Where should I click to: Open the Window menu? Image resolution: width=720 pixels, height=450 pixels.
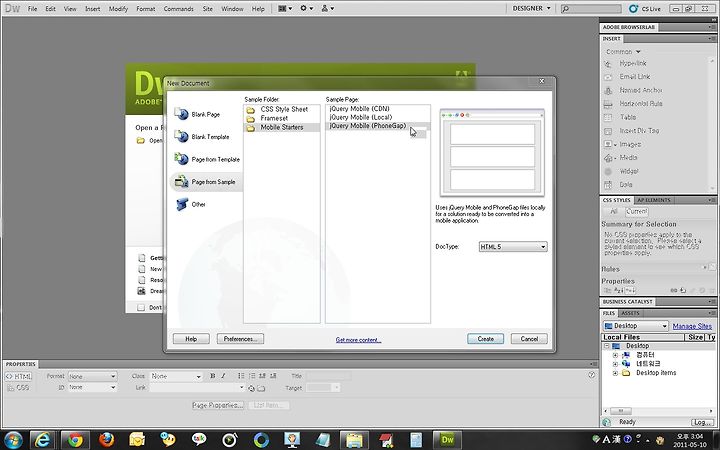tap(232, 9)
